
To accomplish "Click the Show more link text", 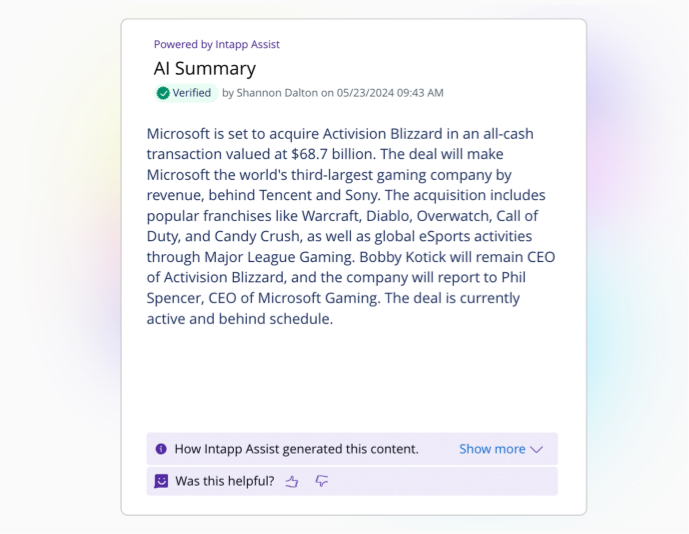I will coord(492,449).
